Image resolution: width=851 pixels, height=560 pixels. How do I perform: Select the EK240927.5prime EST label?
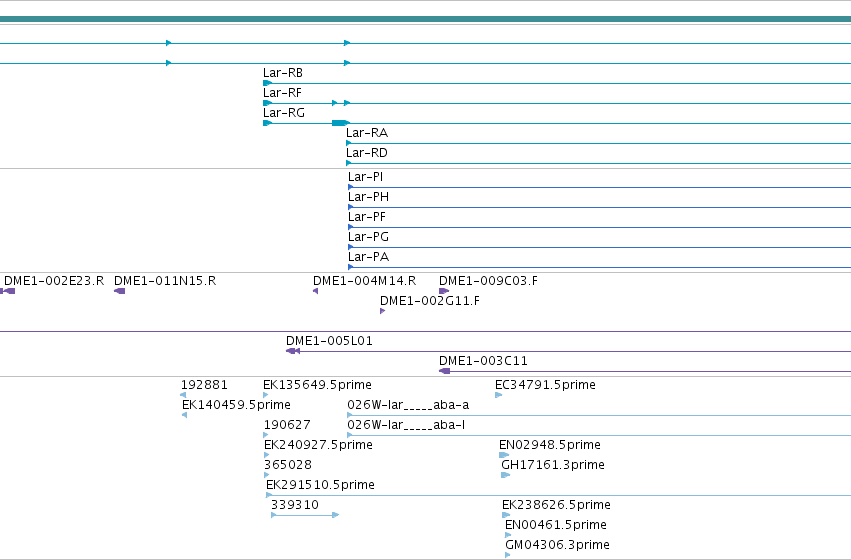pos(319,446)
